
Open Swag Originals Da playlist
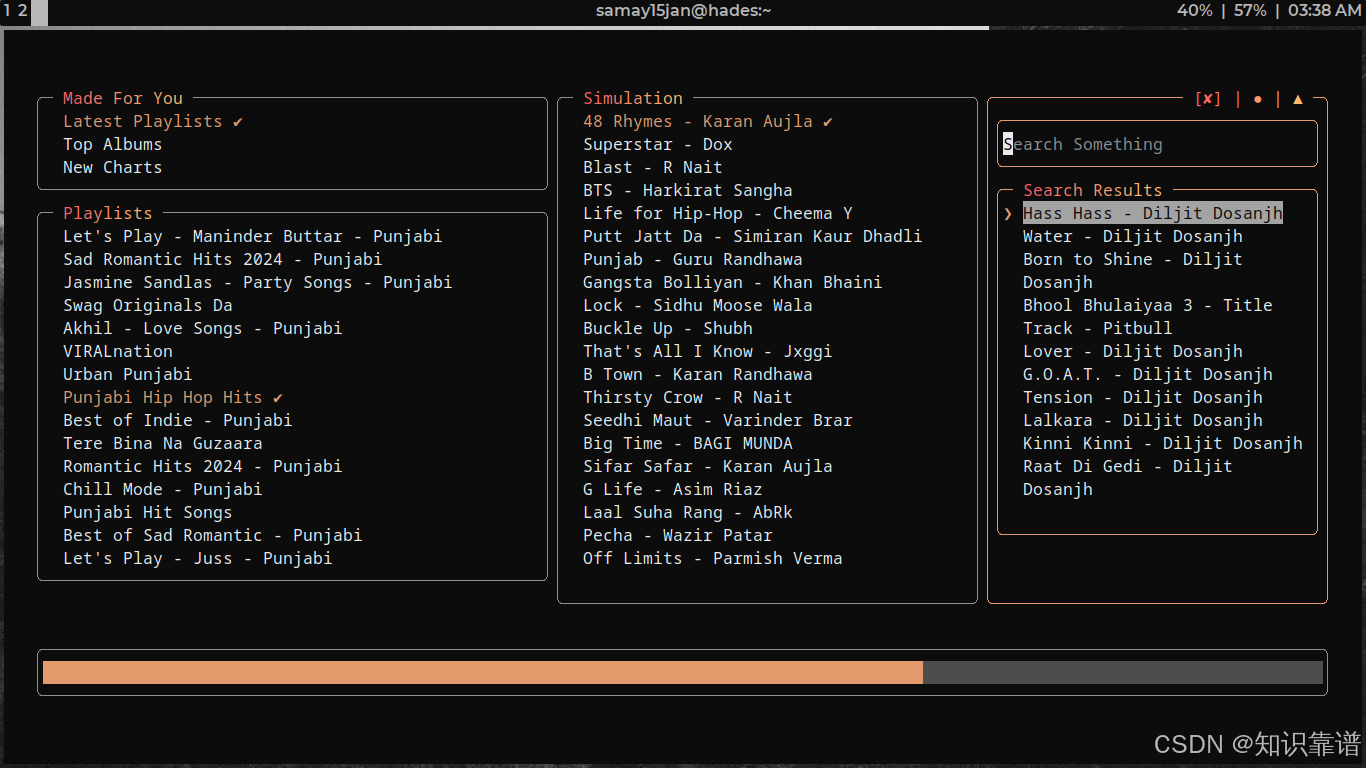point(148,305)
